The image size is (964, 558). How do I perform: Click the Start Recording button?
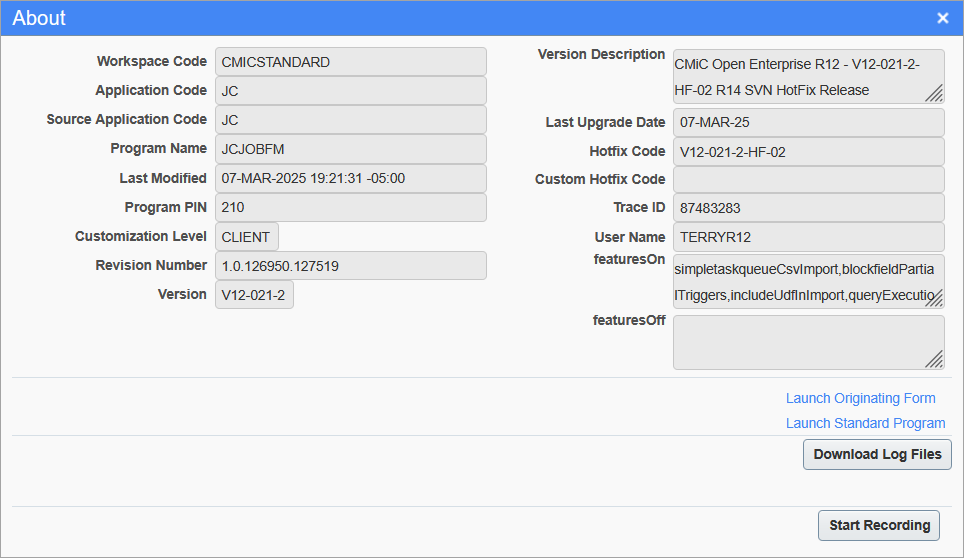click(879, 525)
